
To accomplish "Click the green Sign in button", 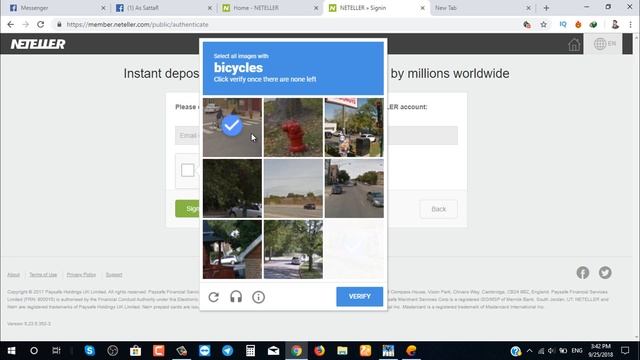I will coord(188,209).
